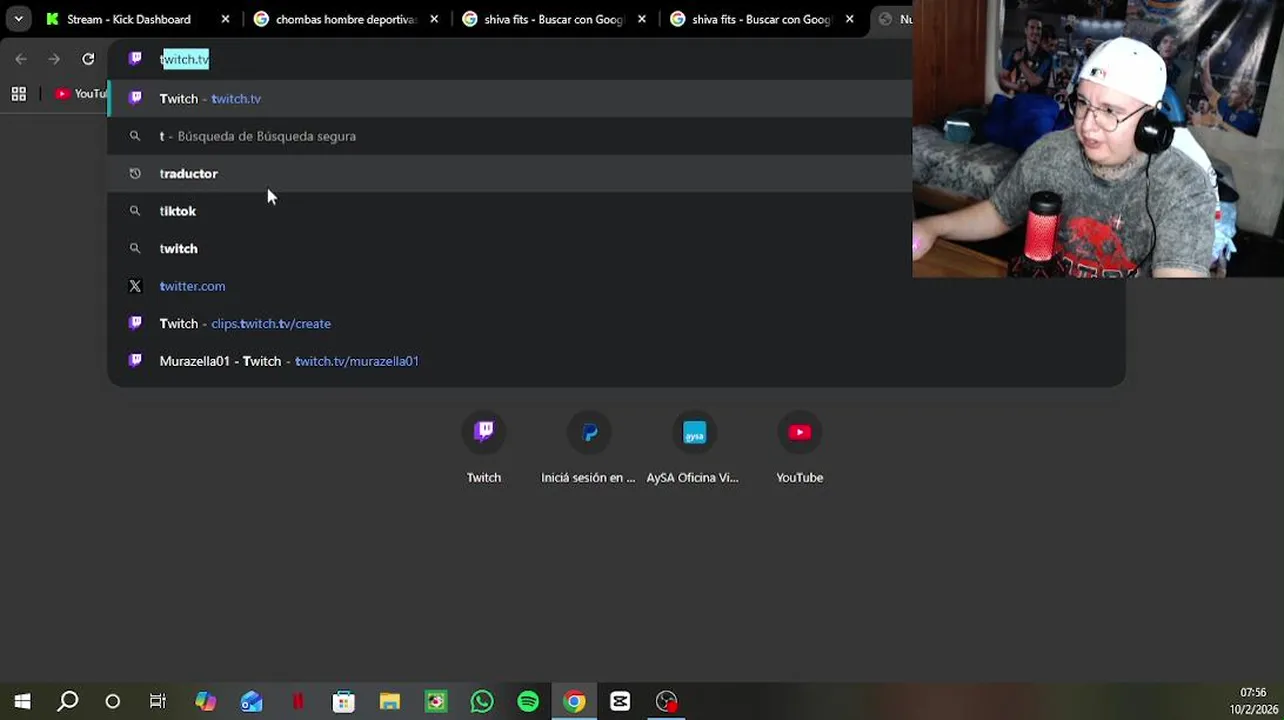Open the PayPal 'Iniciá sesión en' shortcut
Screen dimensions: 1284x720
pos(589,448)
